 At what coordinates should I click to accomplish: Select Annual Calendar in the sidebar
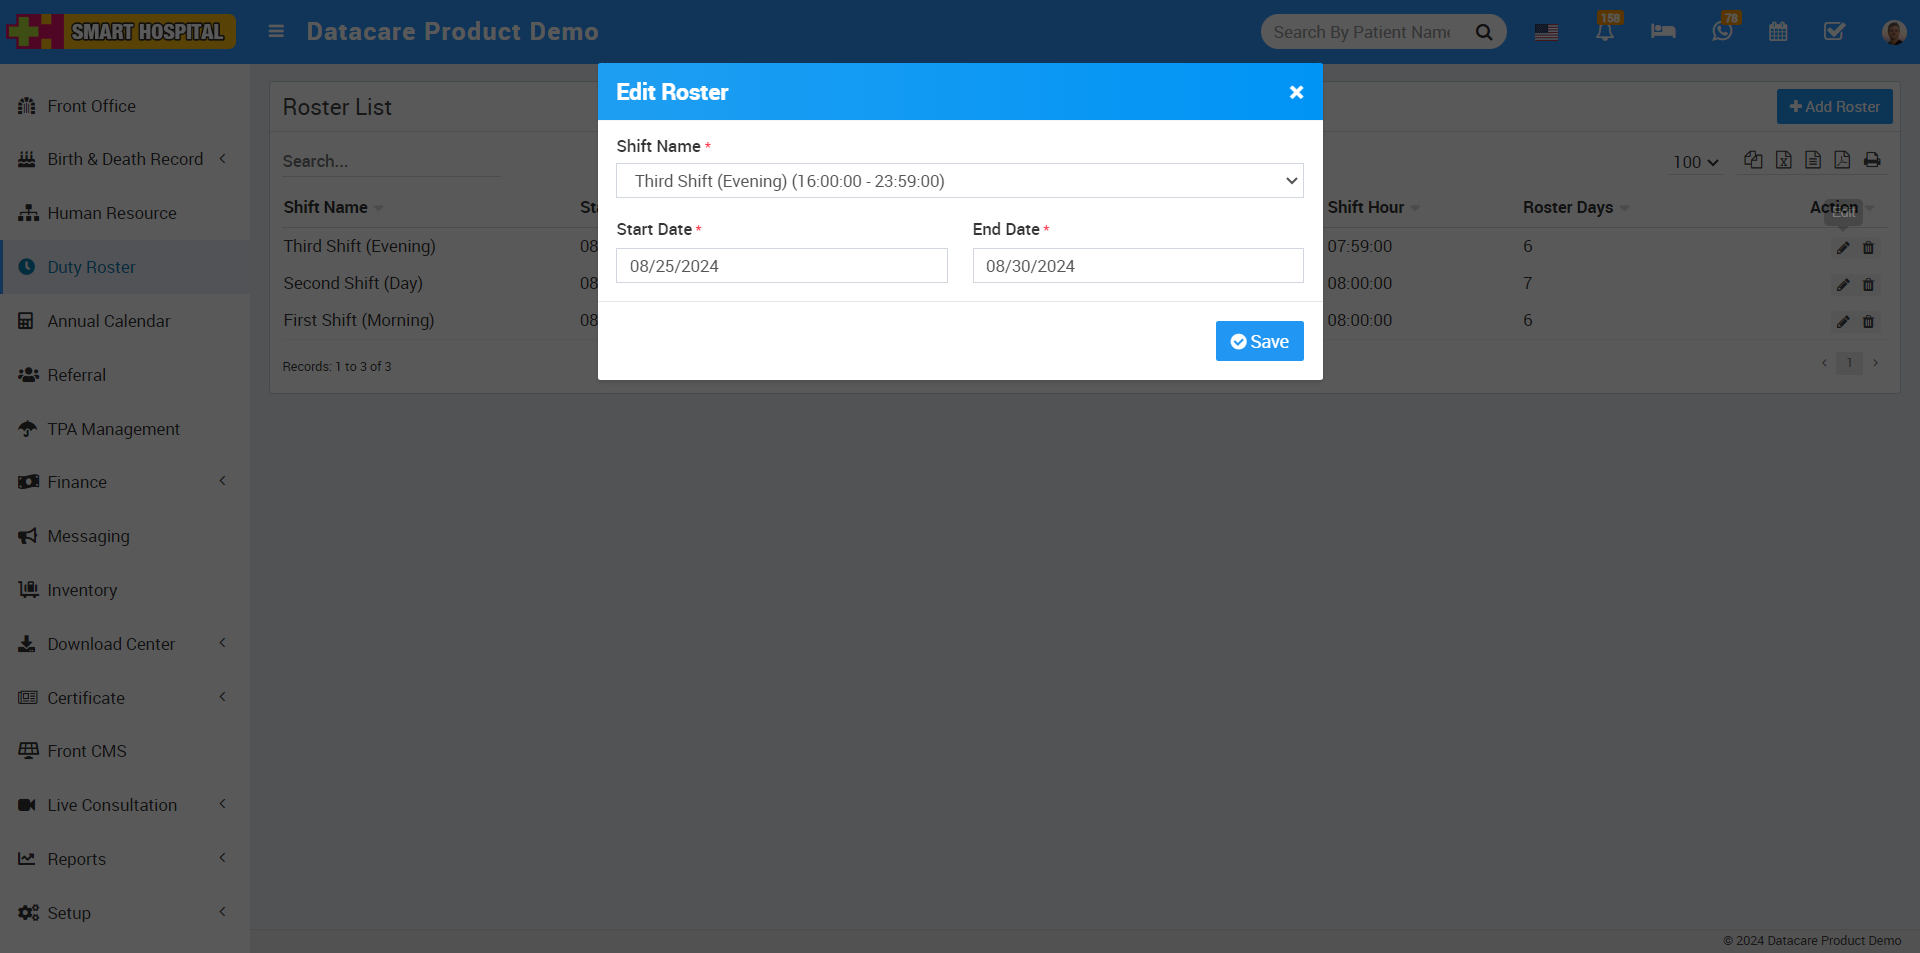108,321
